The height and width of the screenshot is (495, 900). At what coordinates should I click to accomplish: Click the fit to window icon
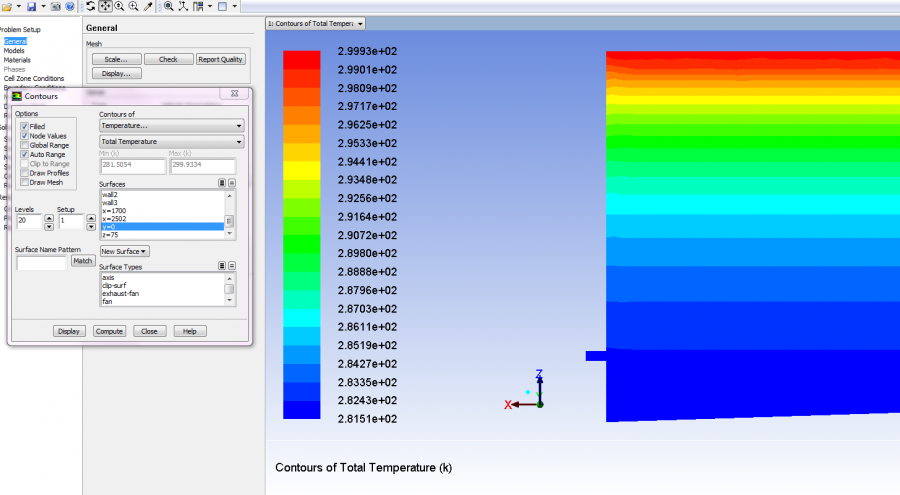168,7
